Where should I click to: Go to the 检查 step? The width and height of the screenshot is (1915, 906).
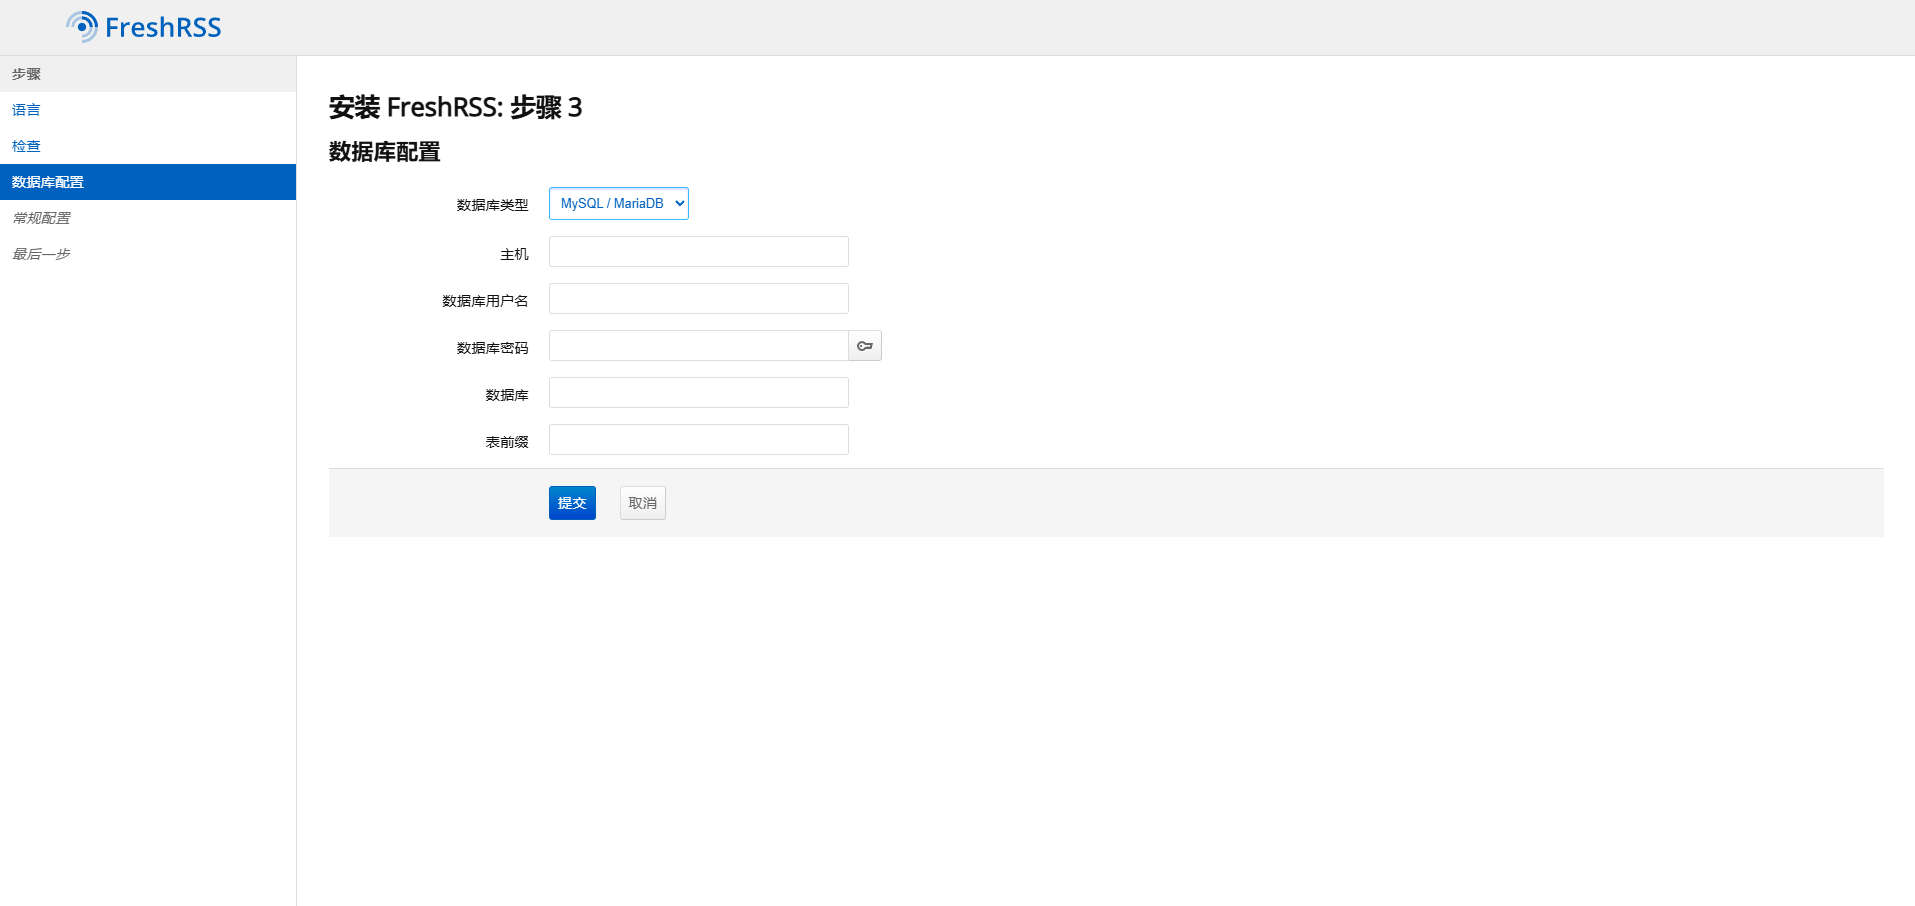point(148,146)
